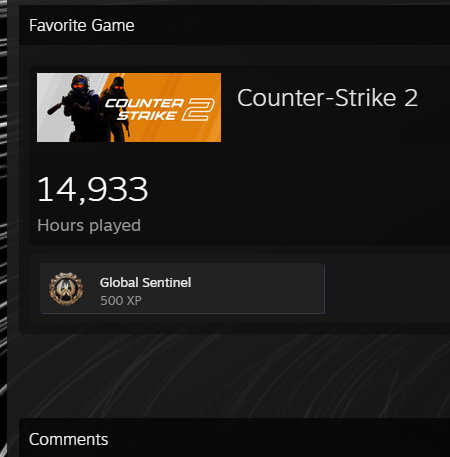The width and height of the screenshot is (450, 457).
Task: Click blank header bar right of Favorite Game title
Action: click(x=292, y=25)
